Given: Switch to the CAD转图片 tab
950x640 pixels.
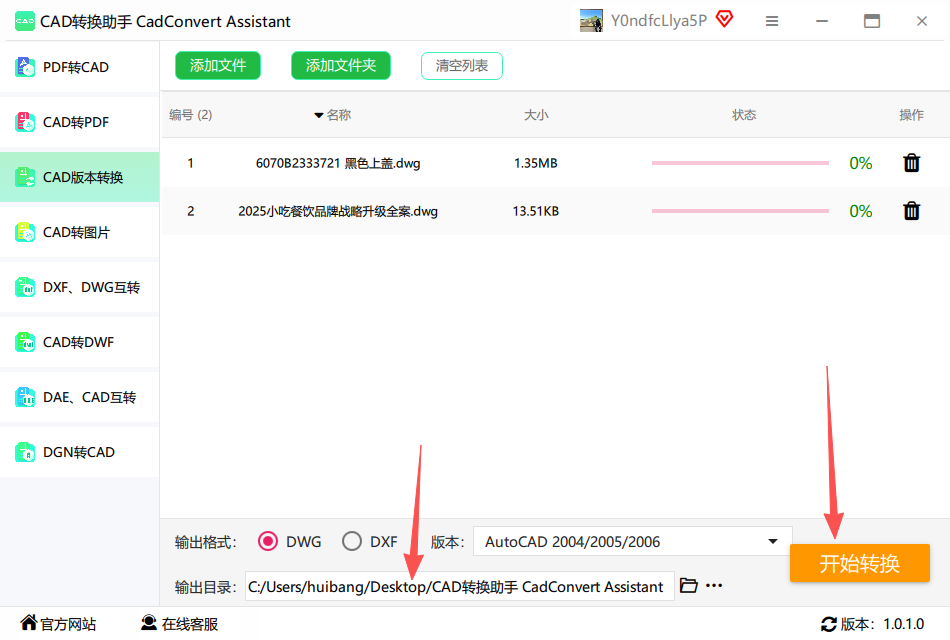Looking at the screenshot, I should (79, 232).
